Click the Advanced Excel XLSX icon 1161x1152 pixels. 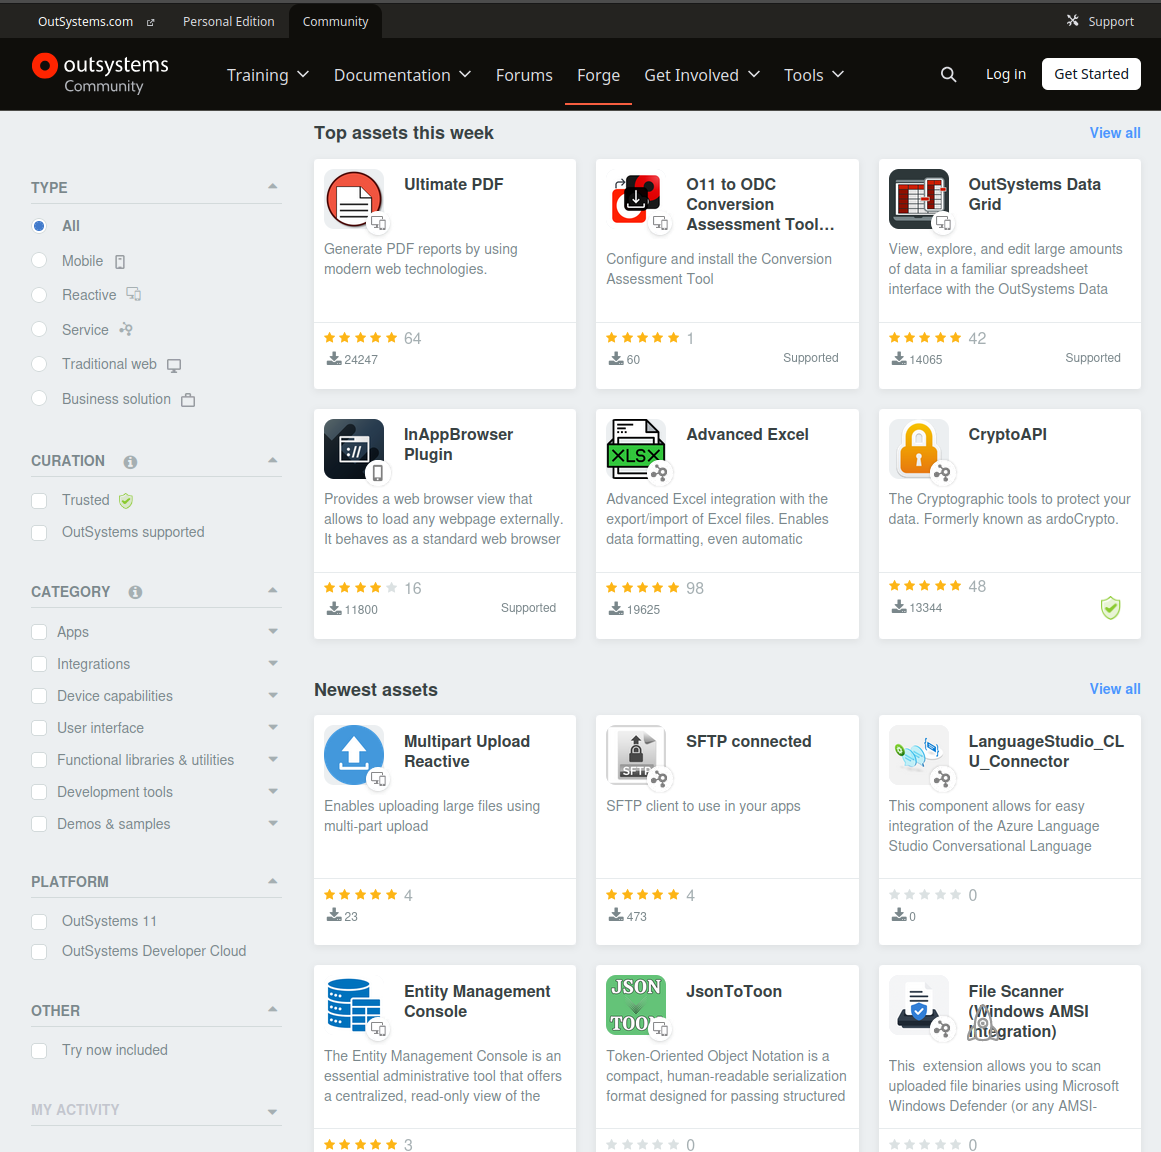coord(636,449)
